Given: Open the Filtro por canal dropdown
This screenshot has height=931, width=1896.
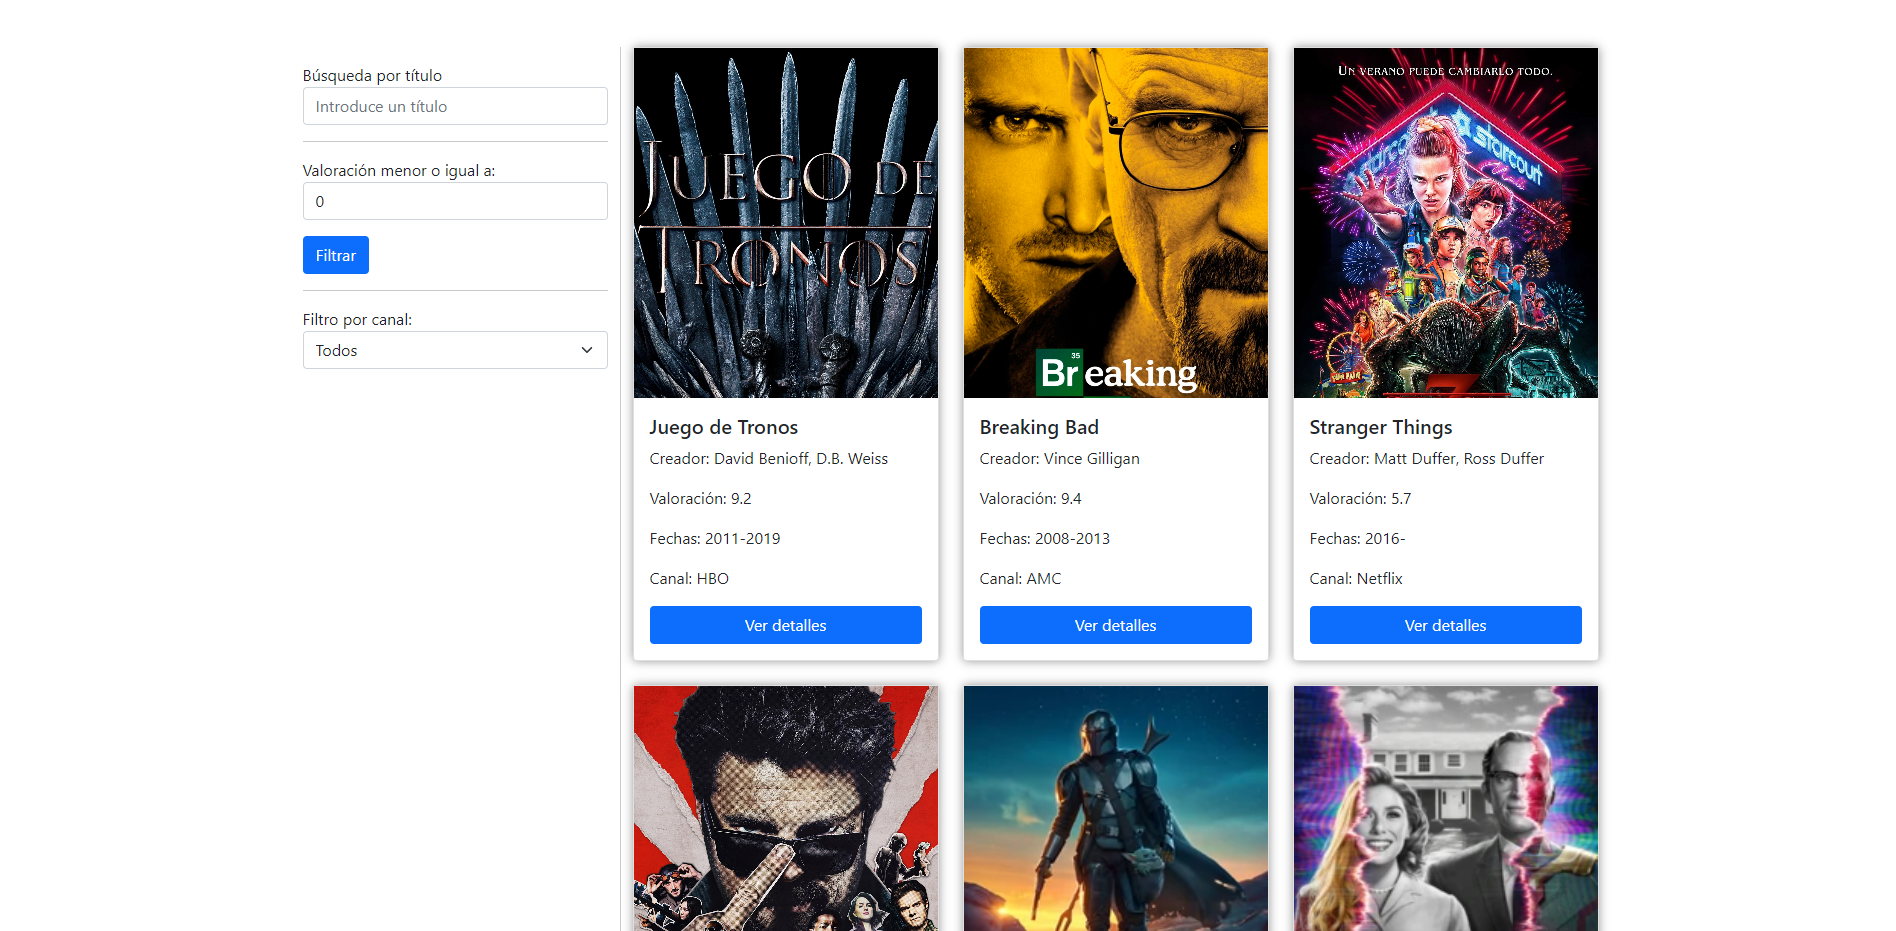Looking at the screenshot, I should coord(455,350).
